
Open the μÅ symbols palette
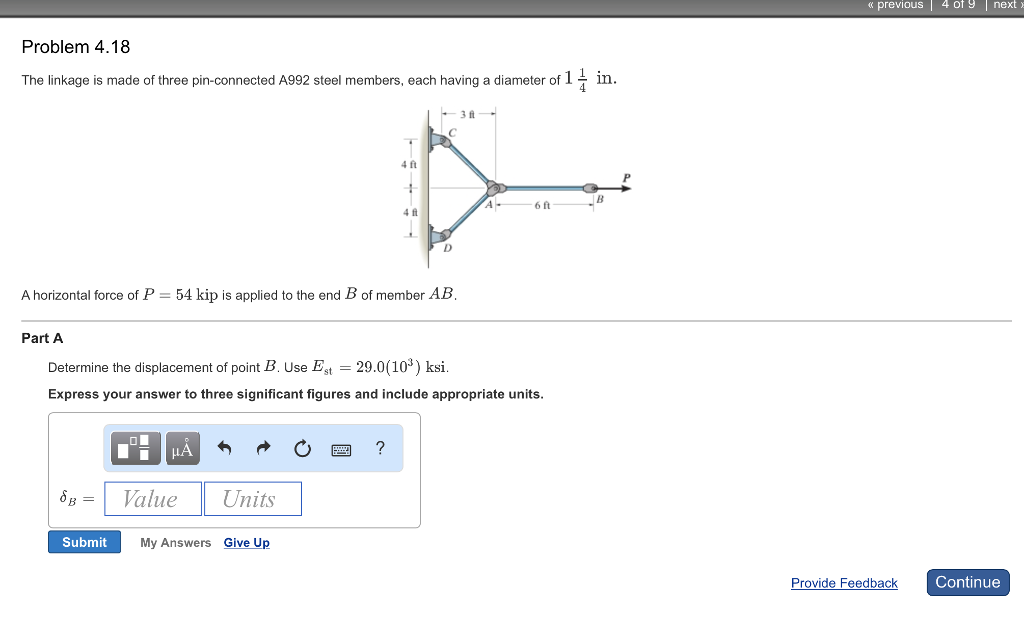click(x=181, y=448)
